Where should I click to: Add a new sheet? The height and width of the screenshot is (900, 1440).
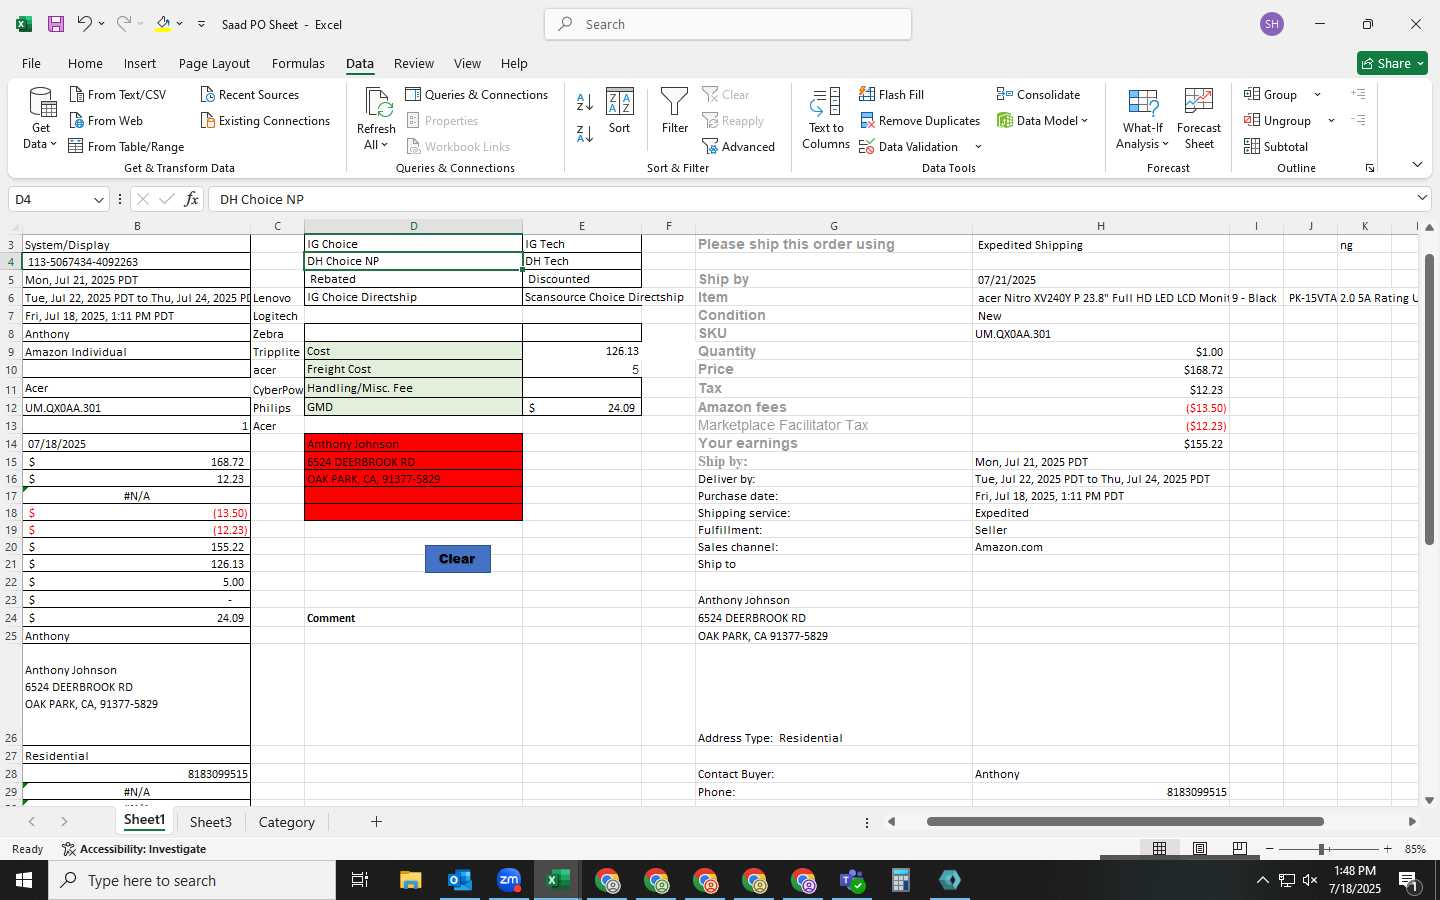[x=376, y=821]
